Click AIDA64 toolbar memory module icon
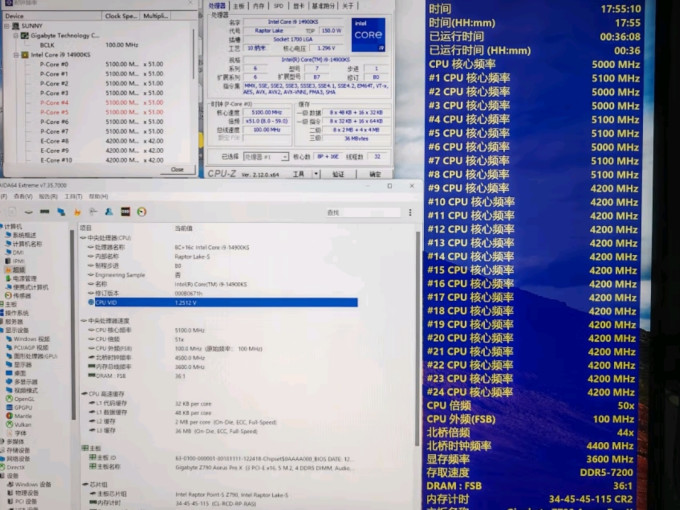Image resolution: width=680 pixels, height=510 pixels. pos(44,212)
